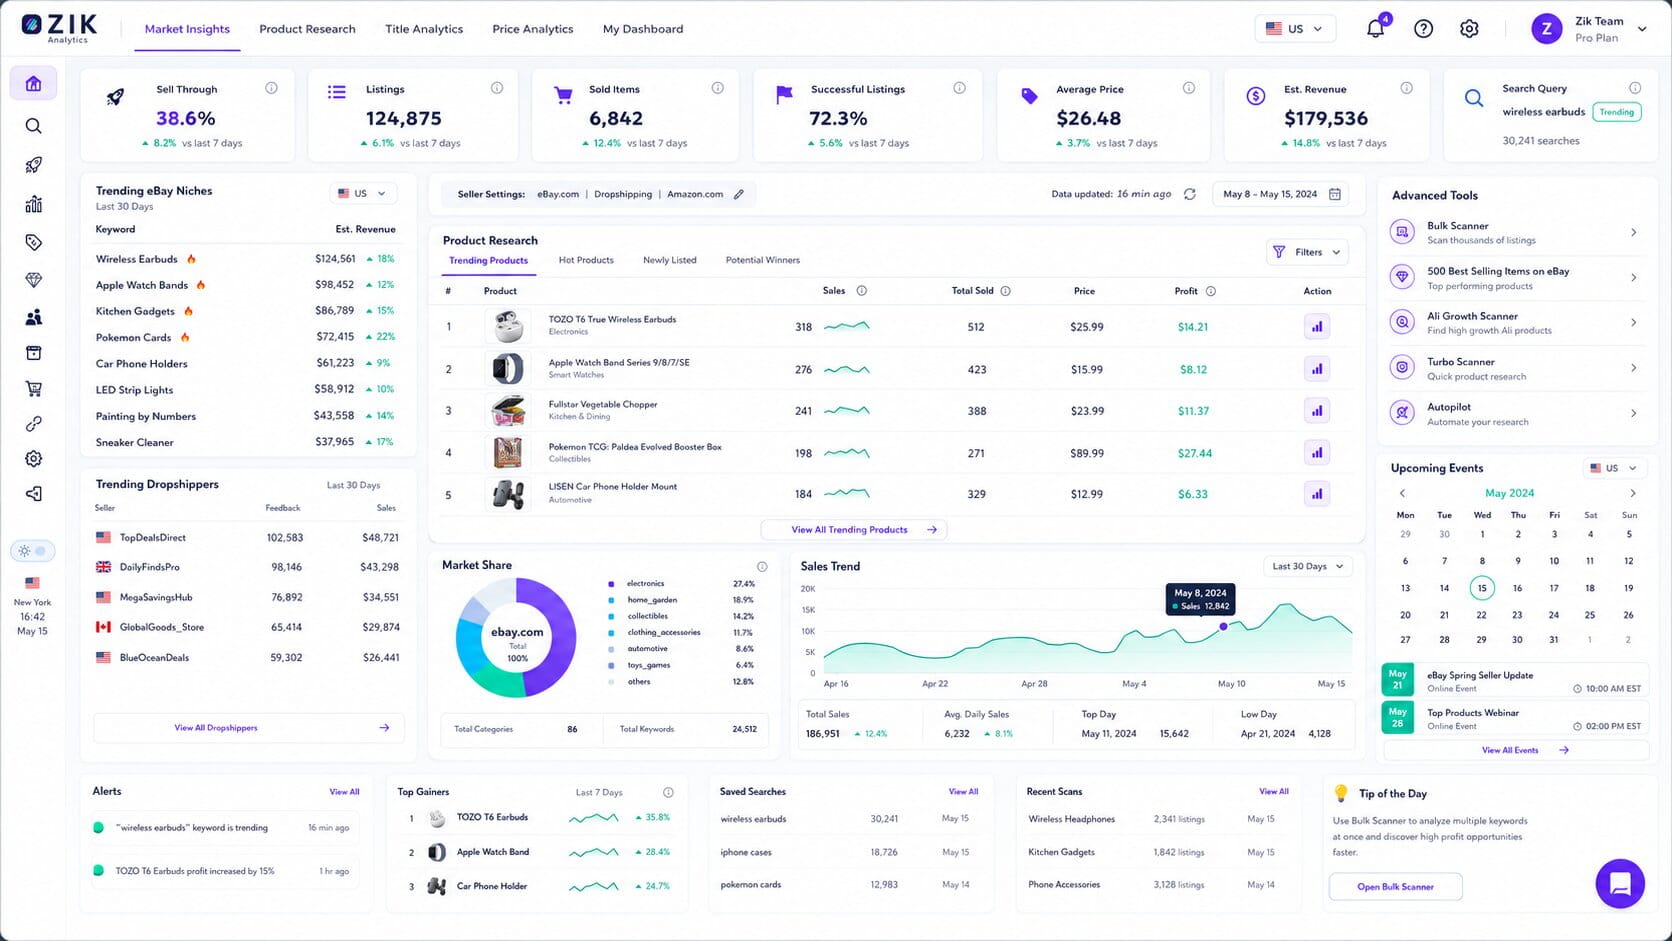Open the May 8 - May 15, 2024 date picker

(x=1281, y=194)
